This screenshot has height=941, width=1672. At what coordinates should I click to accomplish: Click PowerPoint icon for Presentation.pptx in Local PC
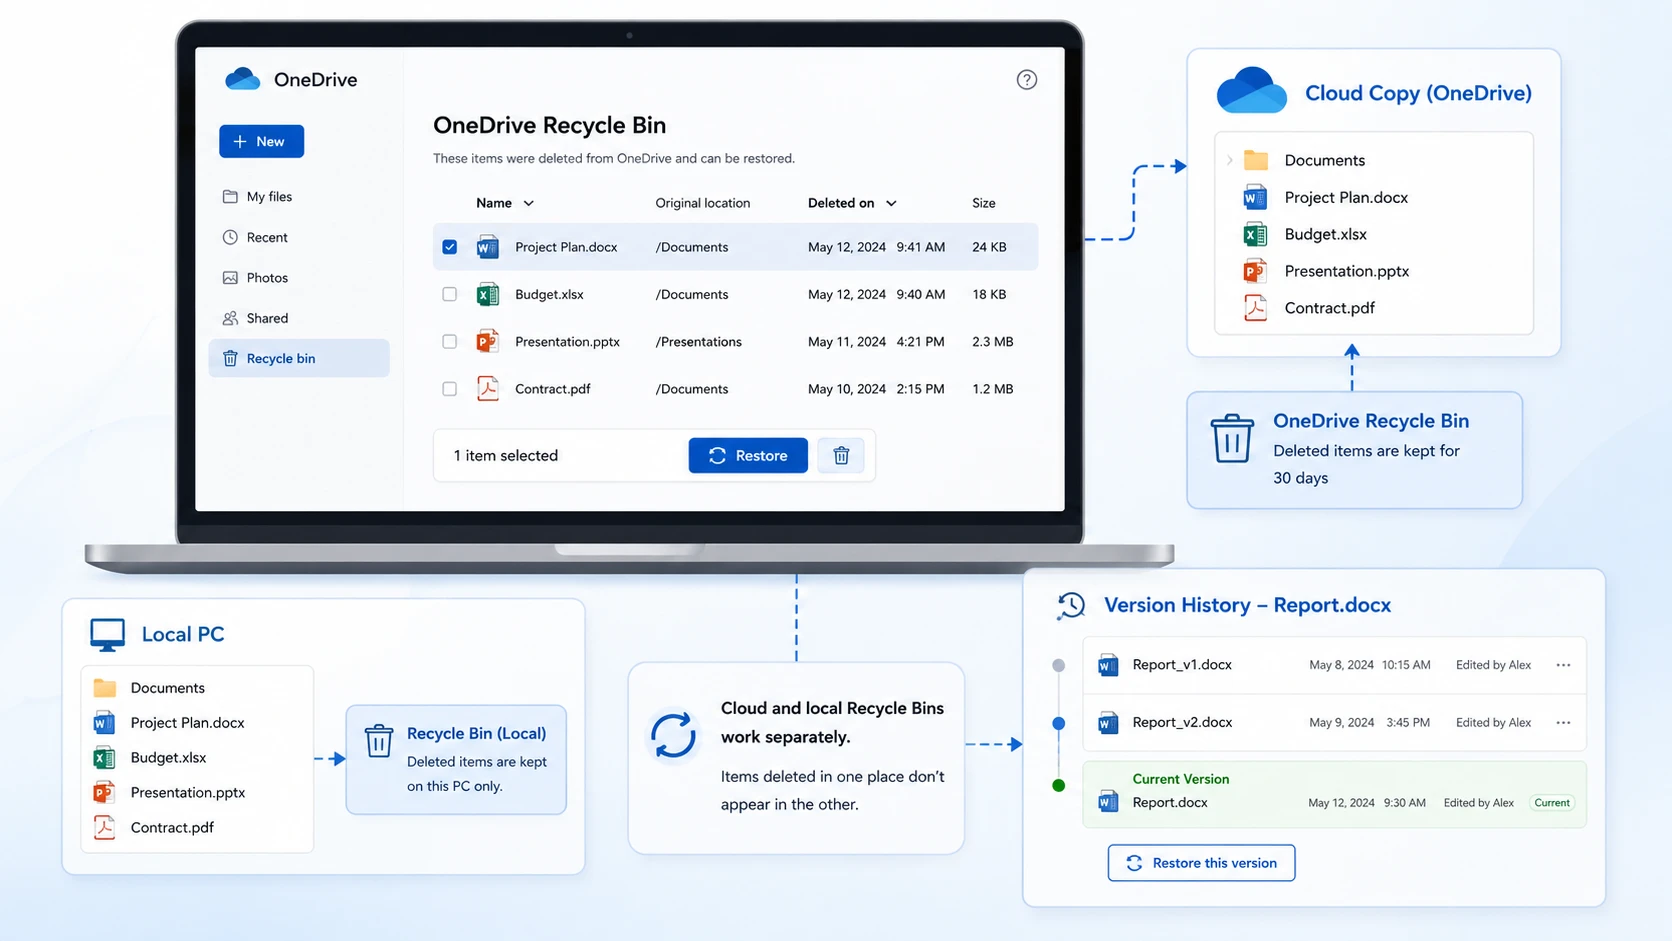(104, 792)
